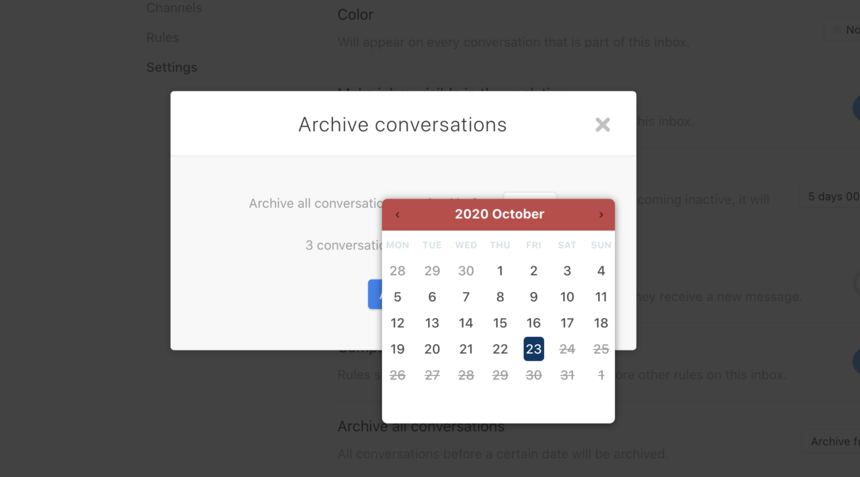
Task: Close the Archive conversations dialog
Action: 602,125
